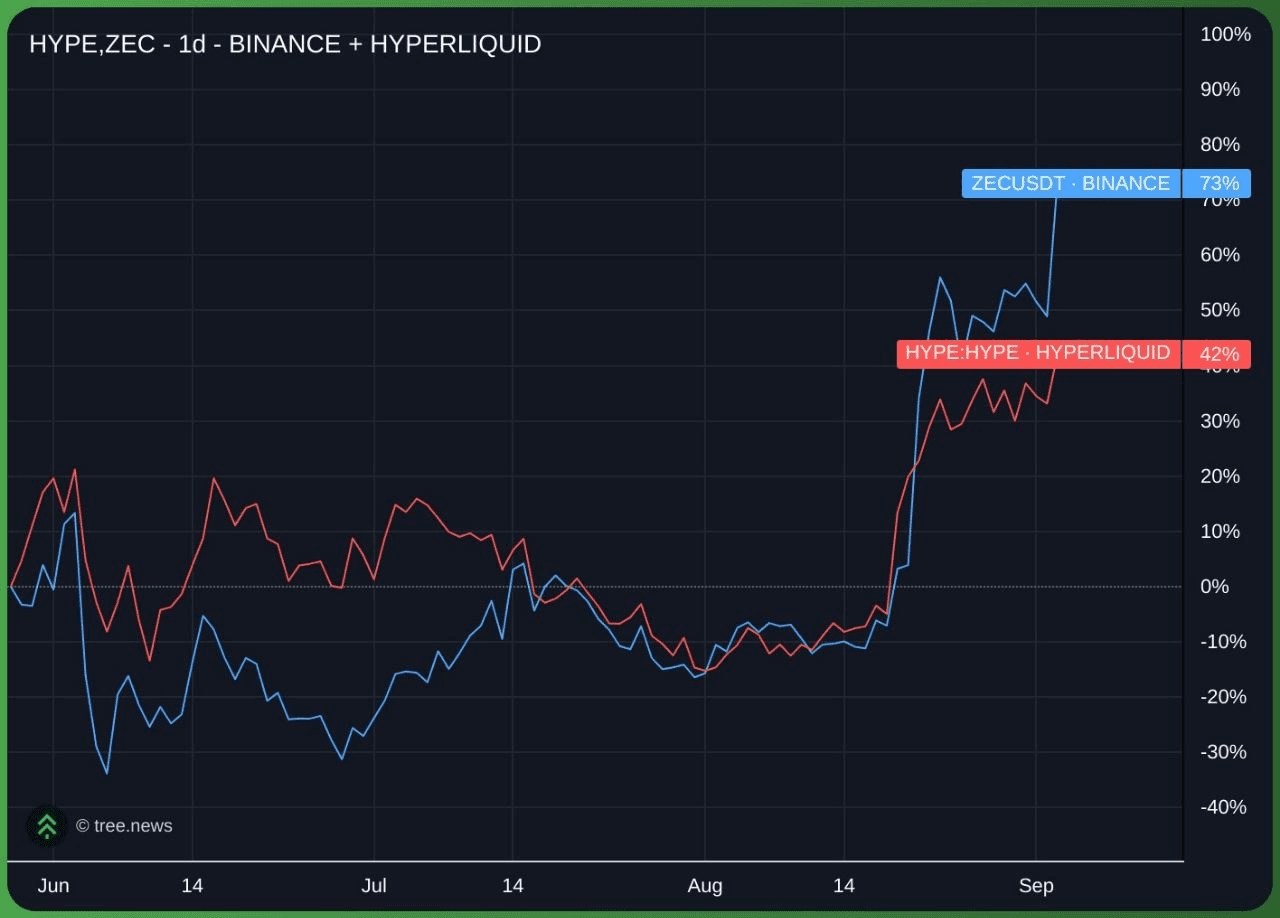Screen dimensions: 1280x918
Task: Click the Aug date label
Action: (705, 886)
